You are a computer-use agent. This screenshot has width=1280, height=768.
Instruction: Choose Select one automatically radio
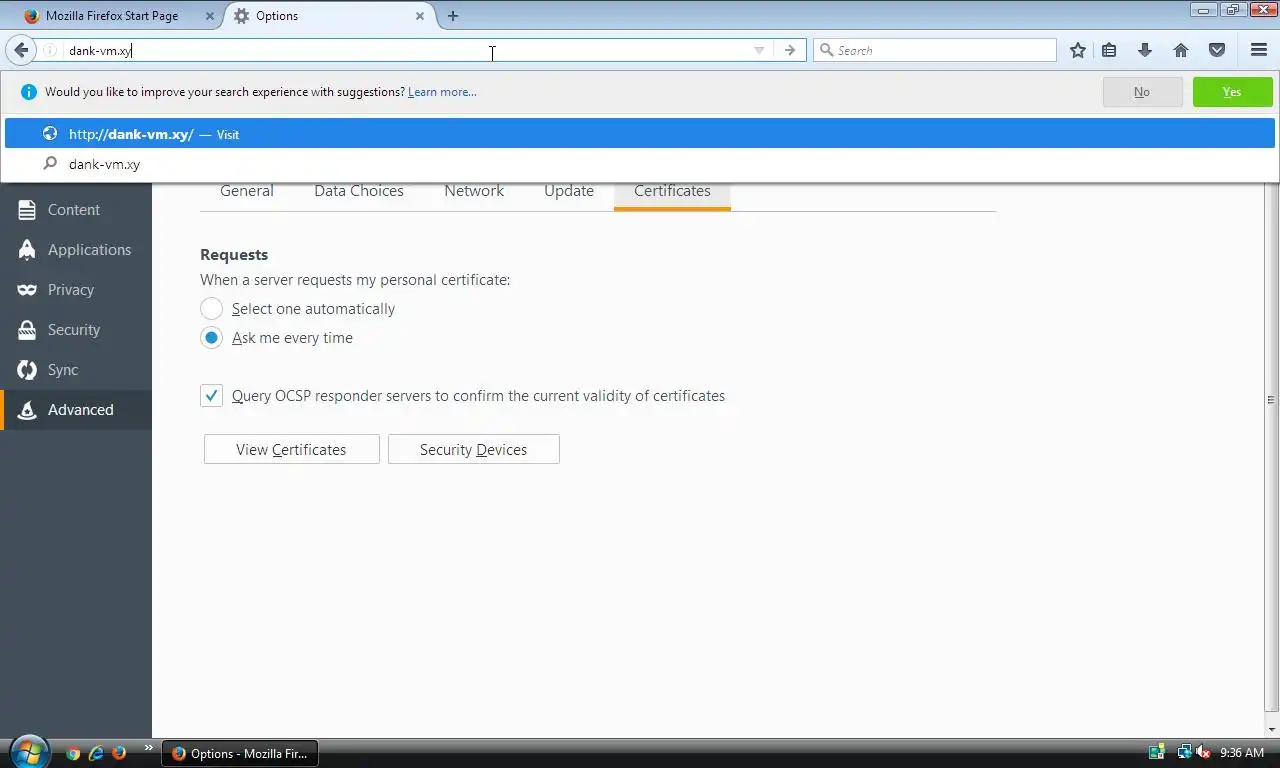[211, 309]
